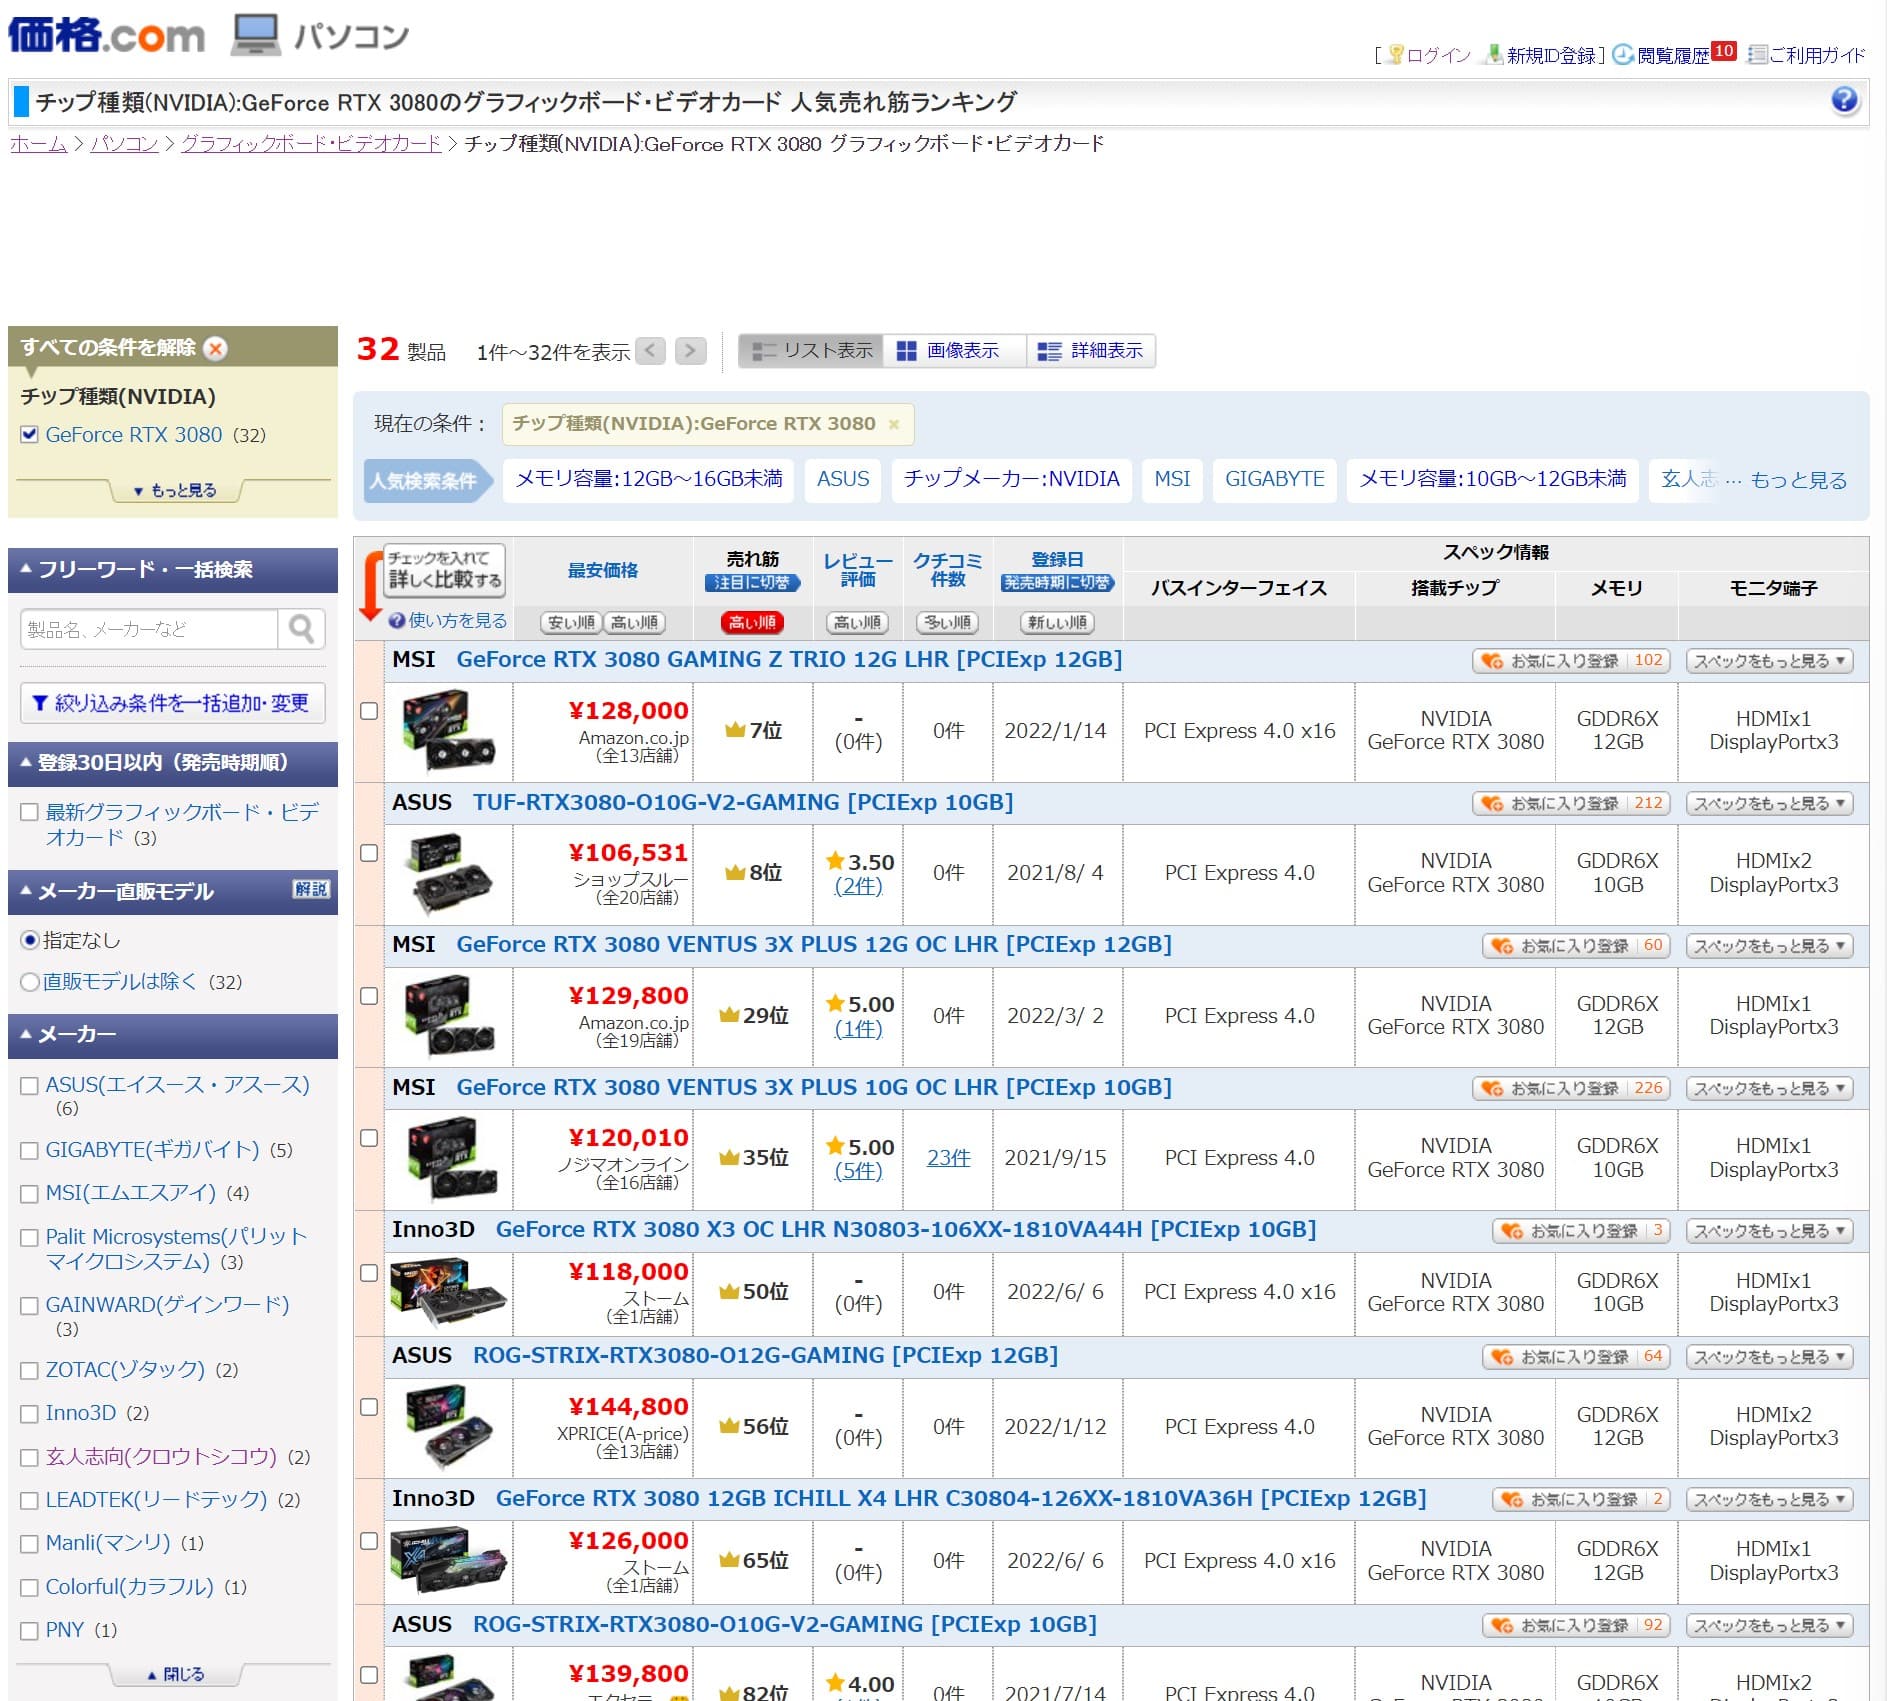
Task: Select 直販モデルは除く radio option
Action: click(x=29, y=983)
